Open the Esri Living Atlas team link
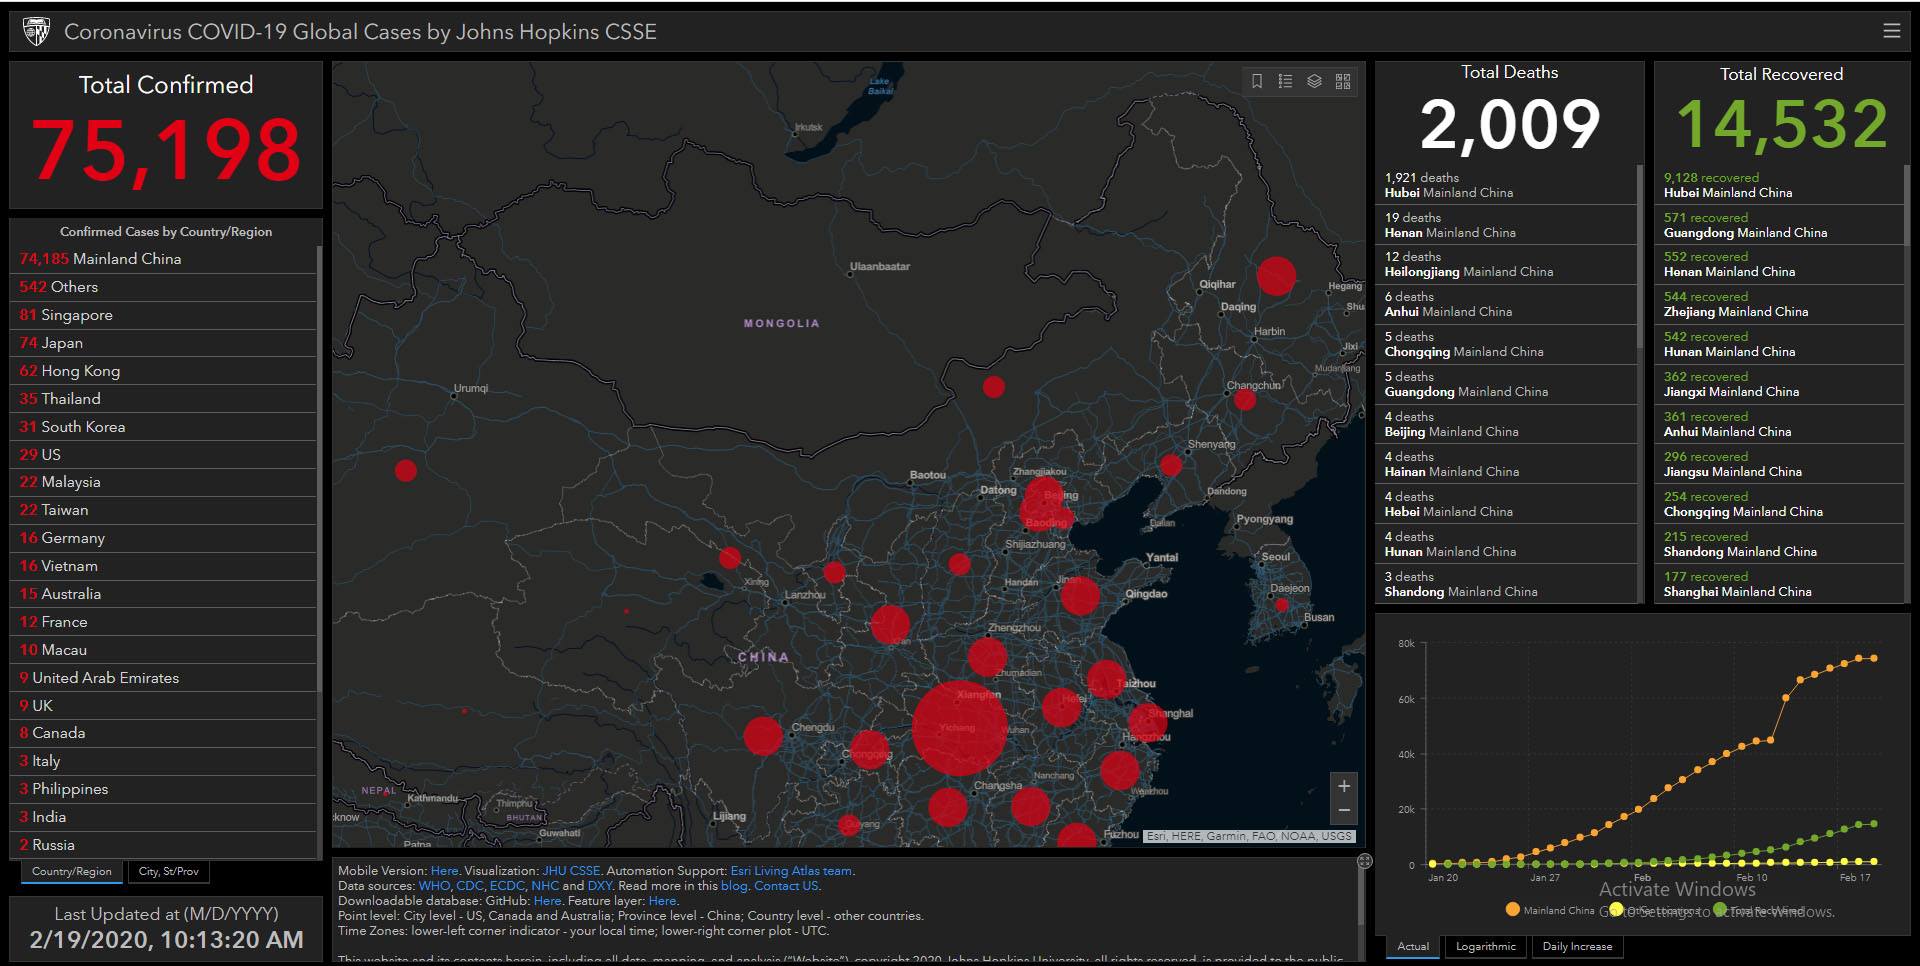The height and width of the screenshot is (966, 1920). [x=791, y=871]
